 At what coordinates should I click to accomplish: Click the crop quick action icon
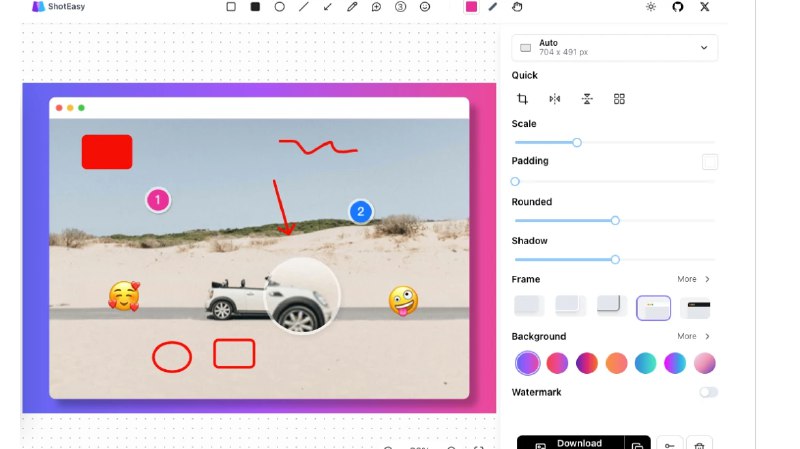pyautogui.click(x=522, y=99)
